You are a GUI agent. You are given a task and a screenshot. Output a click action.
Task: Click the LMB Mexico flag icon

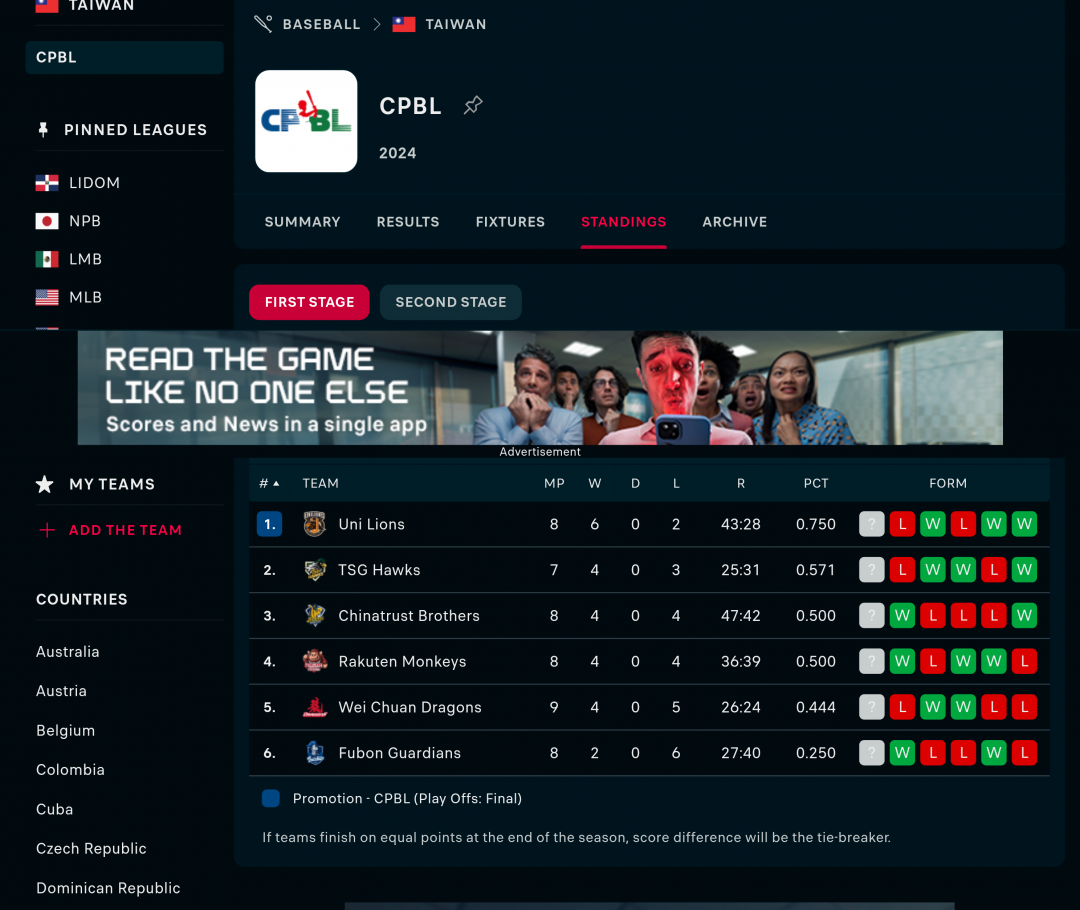(47, 259)
